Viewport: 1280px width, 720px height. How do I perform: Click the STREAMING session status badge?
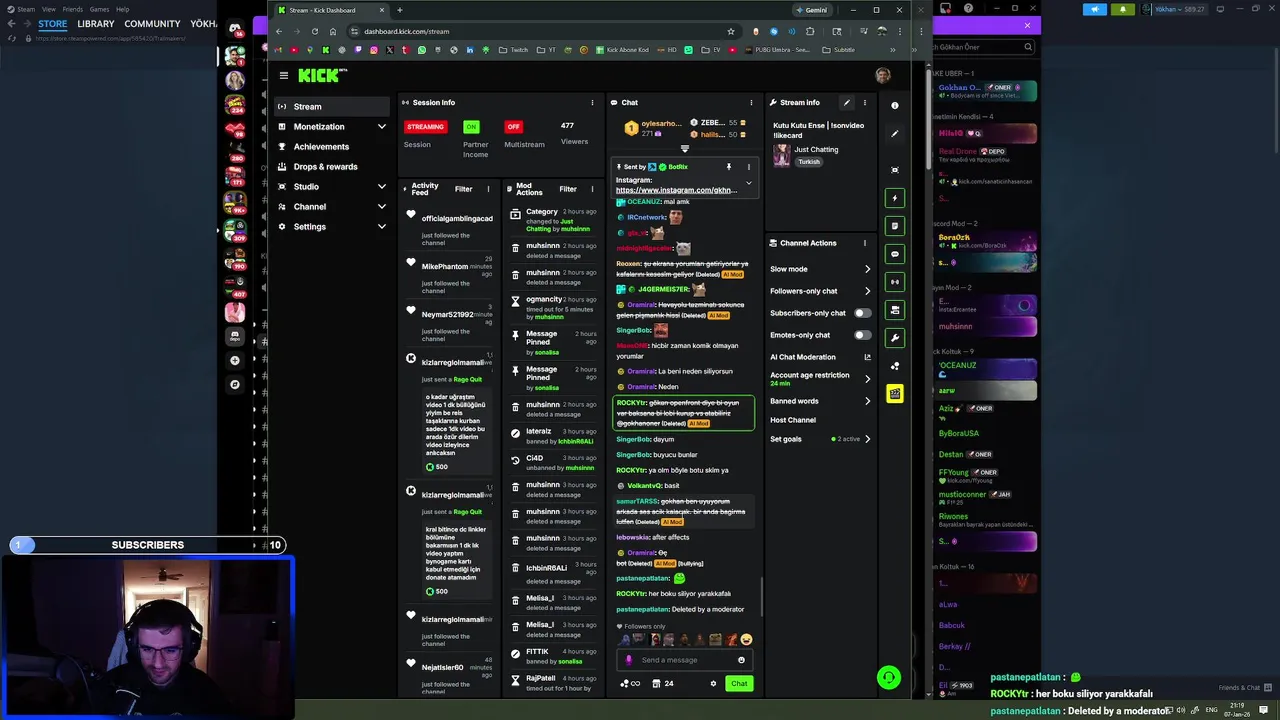(425, 127)
